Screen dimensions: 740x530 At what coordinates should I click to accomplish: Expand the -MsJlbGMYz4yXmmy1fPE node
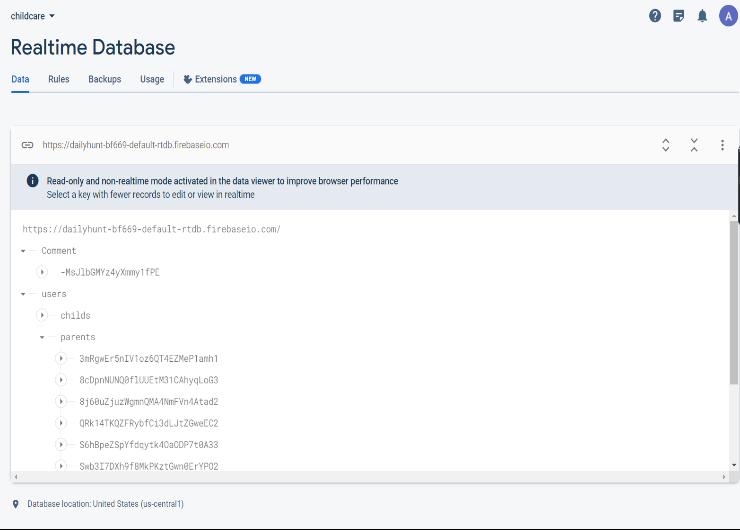[42, 272]
